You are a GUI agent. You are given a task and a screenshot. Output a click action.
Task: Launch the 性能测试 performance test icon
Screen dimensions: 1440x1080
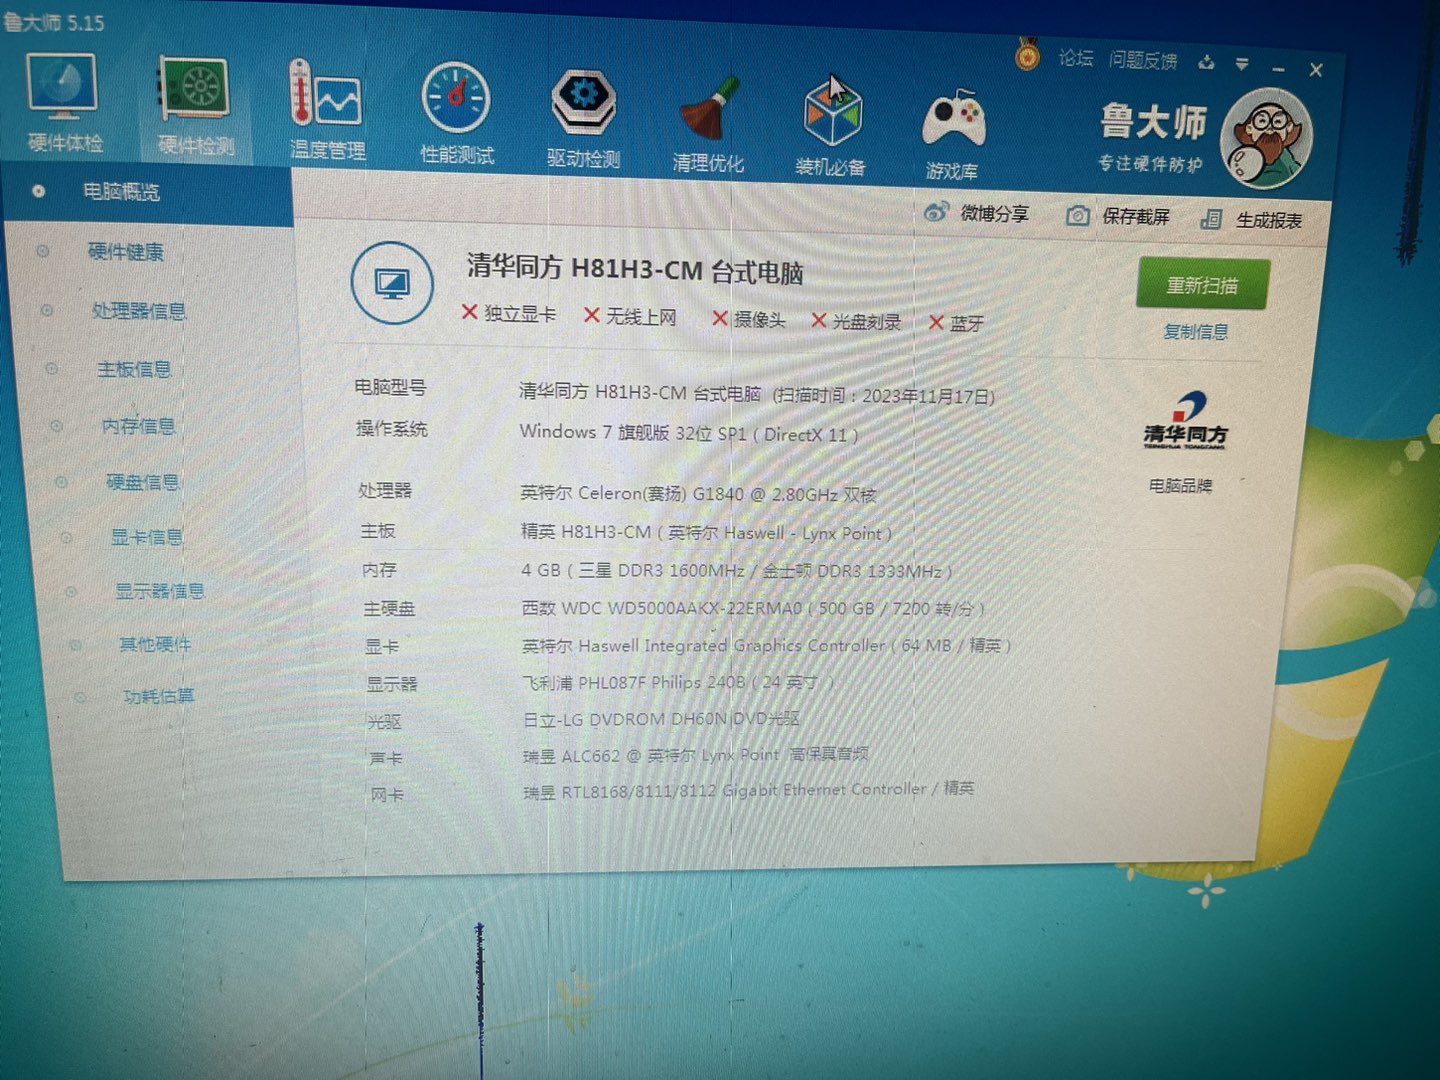click(457, 114)
